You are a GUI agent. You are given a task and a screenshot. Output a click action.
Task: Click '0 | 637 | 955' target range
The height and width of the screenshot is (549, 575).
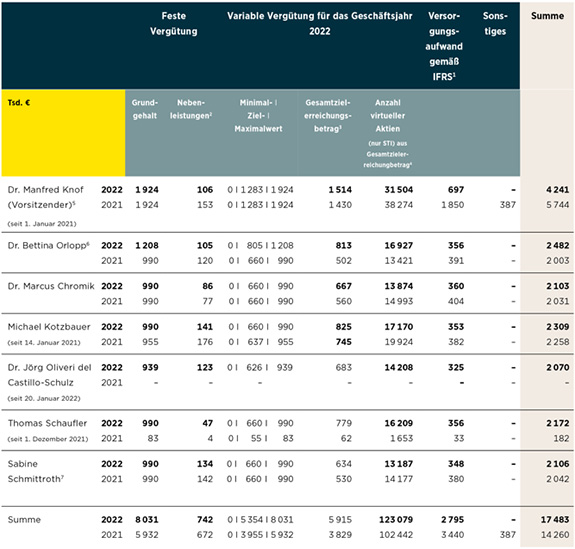click(261, 342)
